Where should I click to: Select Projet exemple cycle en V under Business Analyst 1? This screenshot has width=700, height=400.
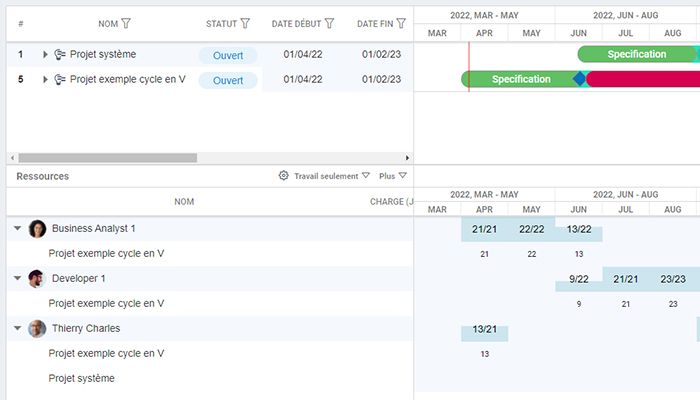(x=106, y=253)
